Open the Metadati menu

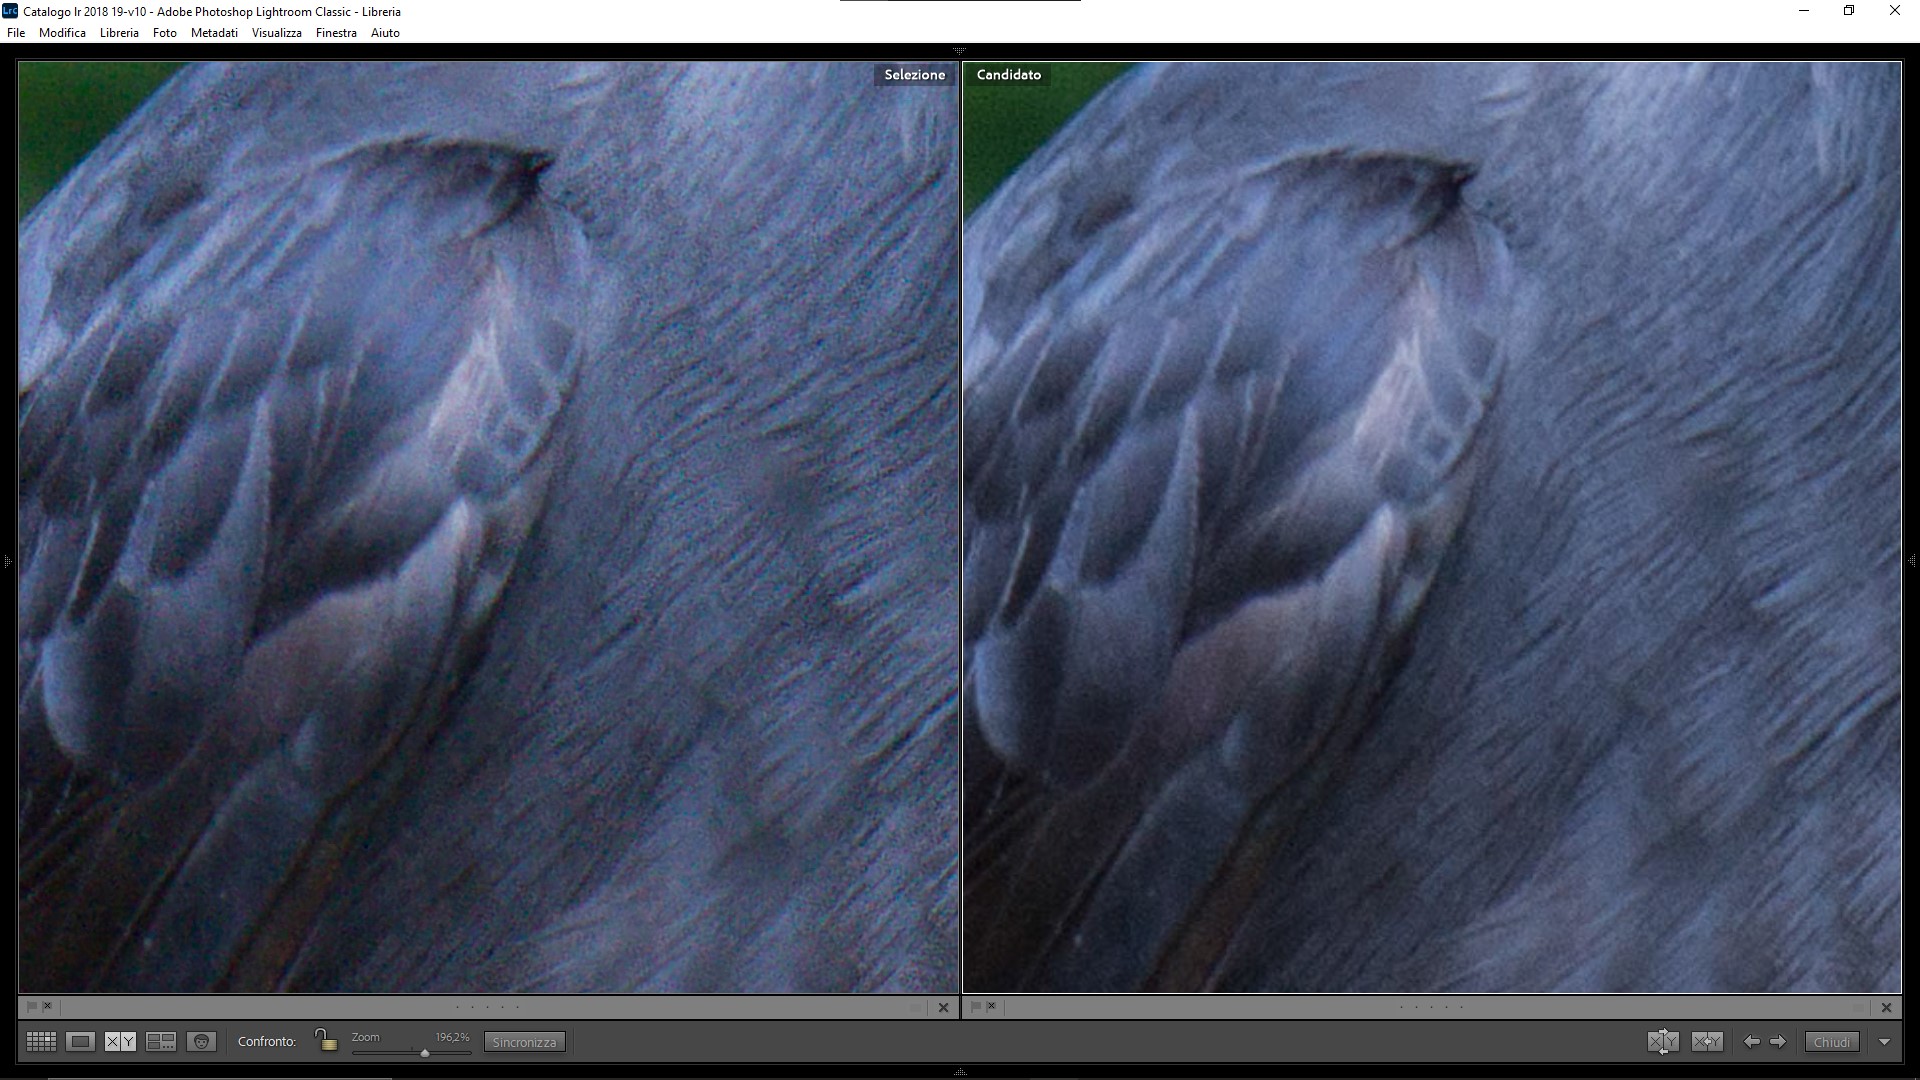click(214, 33)
